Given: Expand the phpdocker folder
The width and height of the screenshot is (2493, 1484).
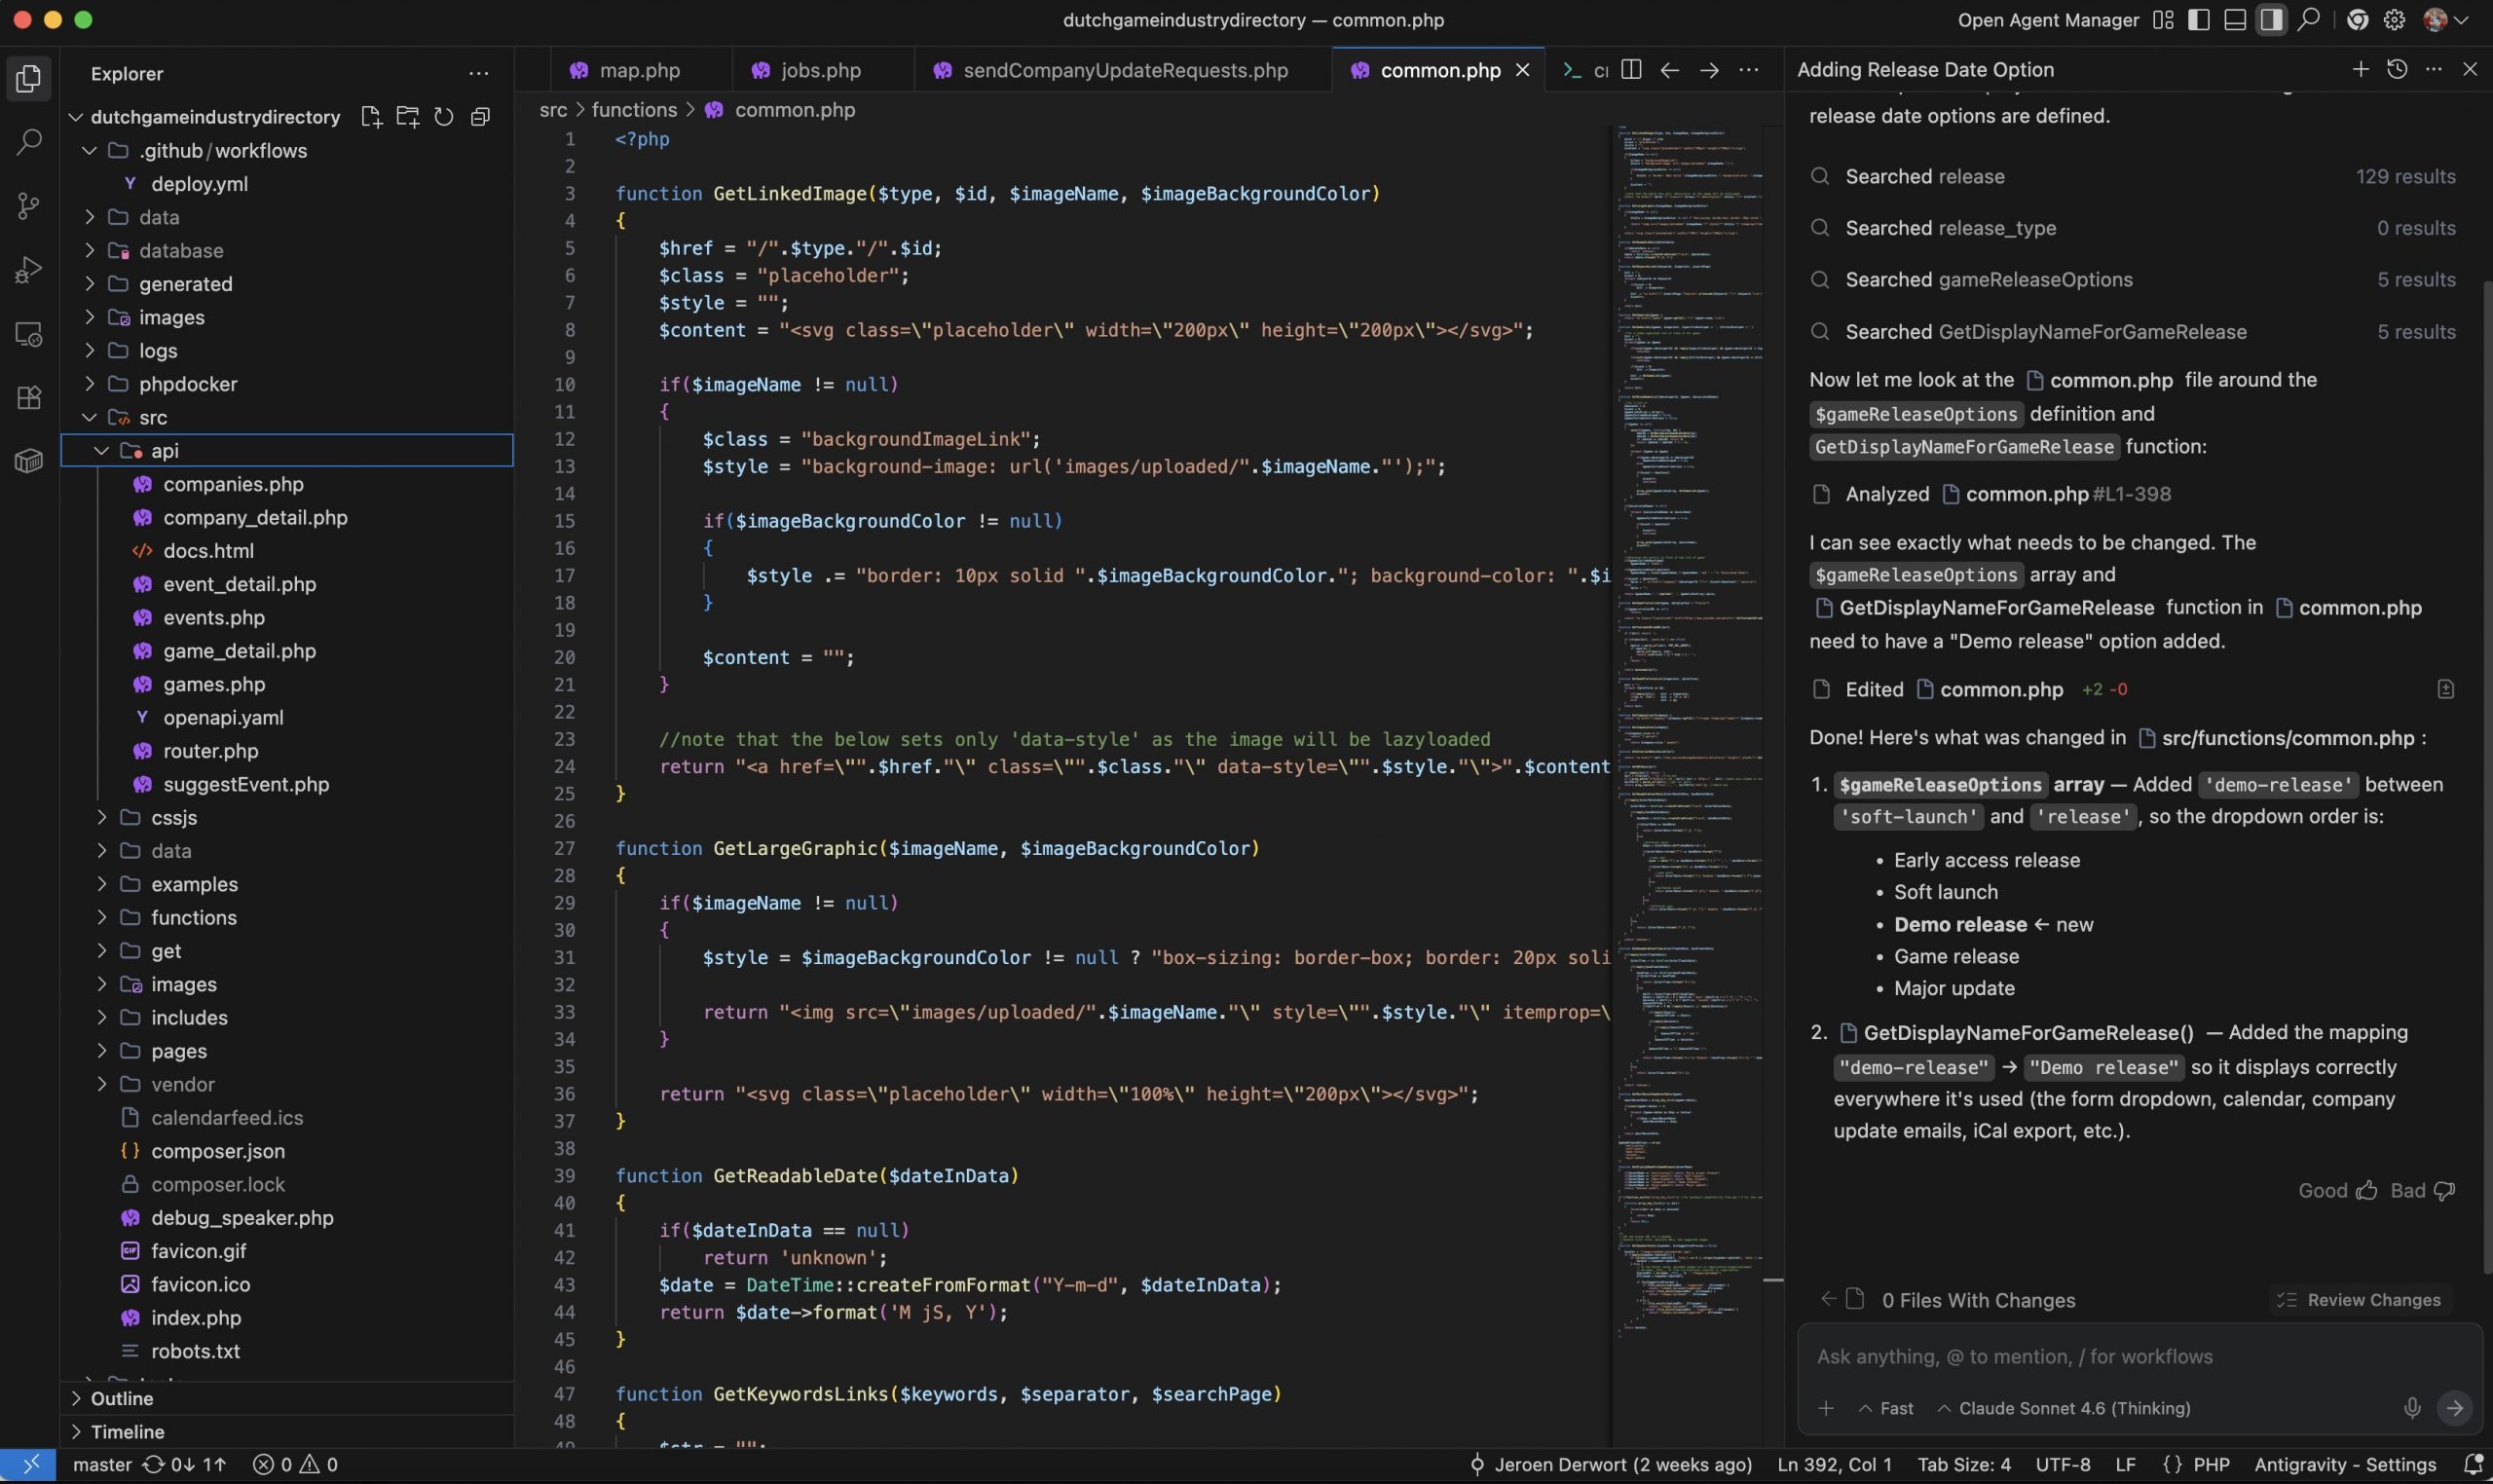Looking at the screenshot, I should pos(187,384).
